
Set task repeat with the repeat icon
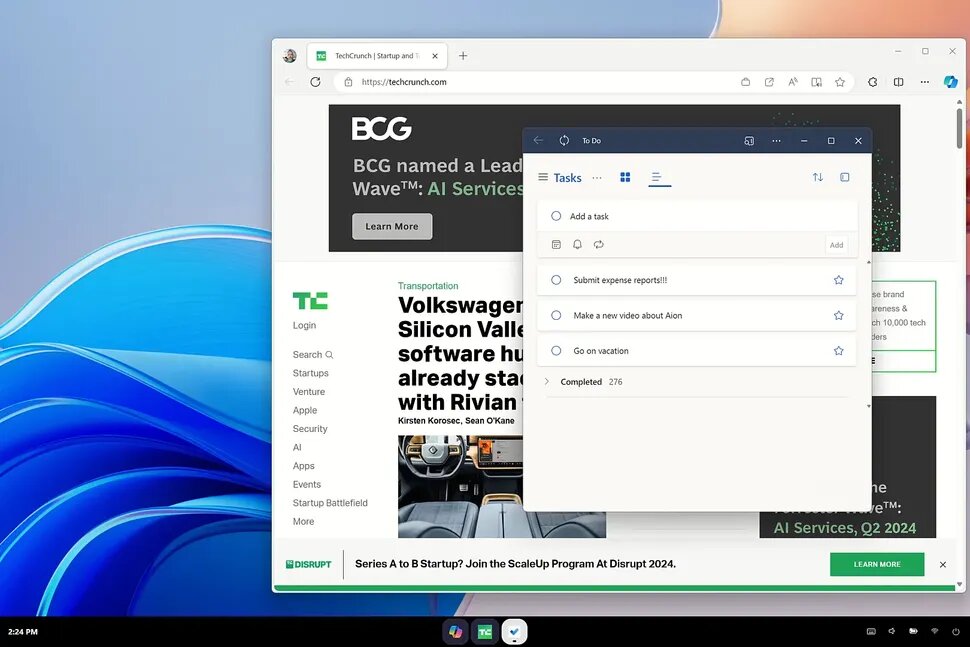598,244
